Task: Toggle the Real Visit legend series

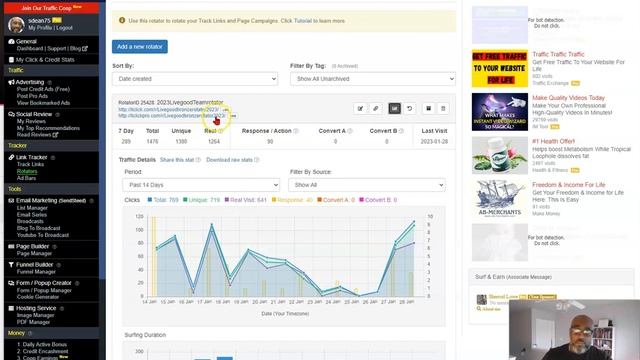Action: [x=245, y=200]
